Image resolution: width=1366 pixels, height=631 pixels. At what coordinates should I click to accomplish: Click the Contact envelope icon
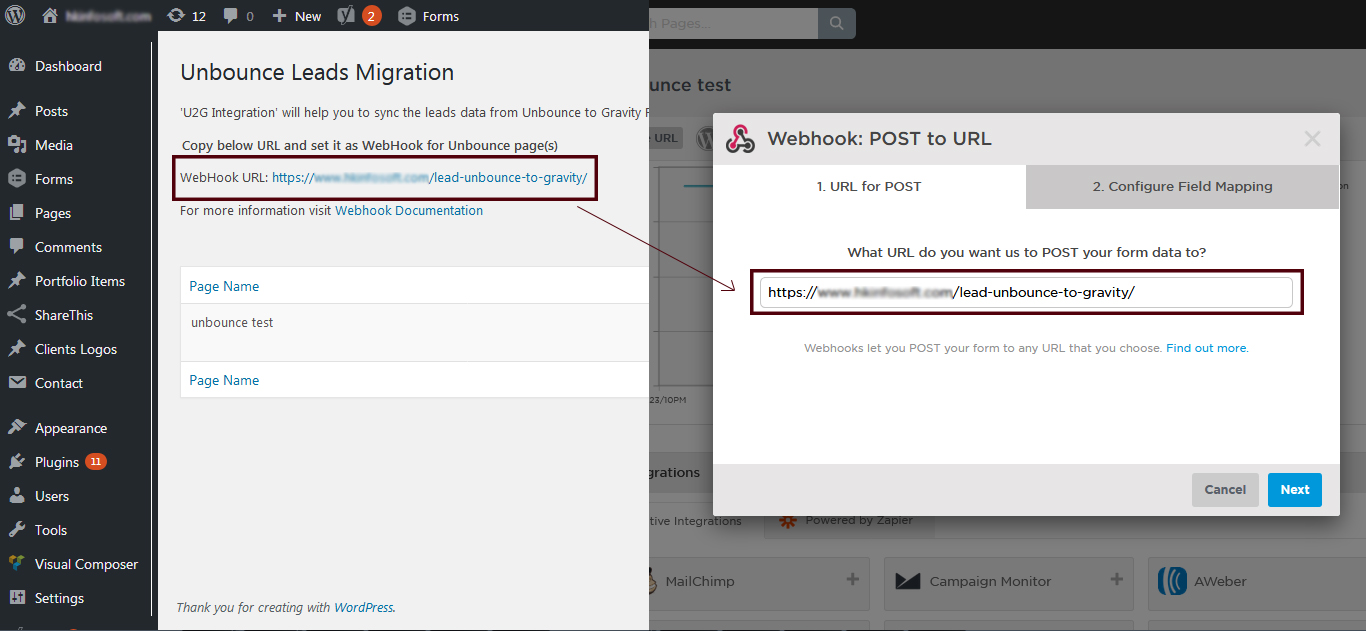[x=17, y=383]
